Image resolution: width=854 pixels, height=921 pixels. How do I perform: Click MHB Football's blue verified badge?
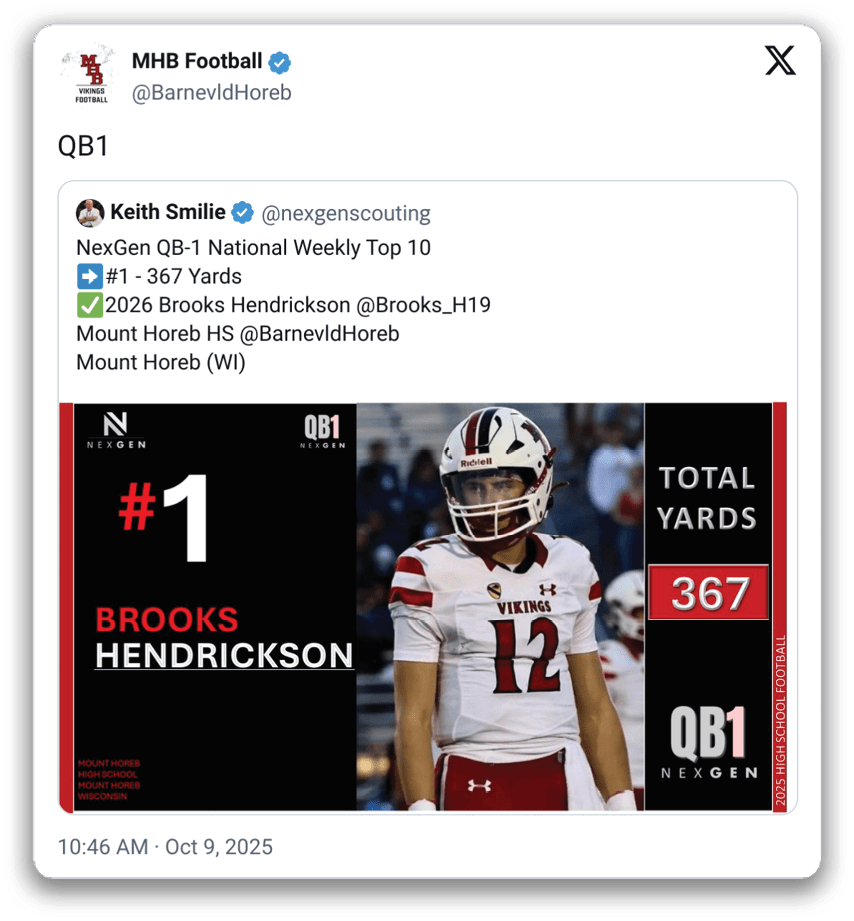click(x=280, y=62)
